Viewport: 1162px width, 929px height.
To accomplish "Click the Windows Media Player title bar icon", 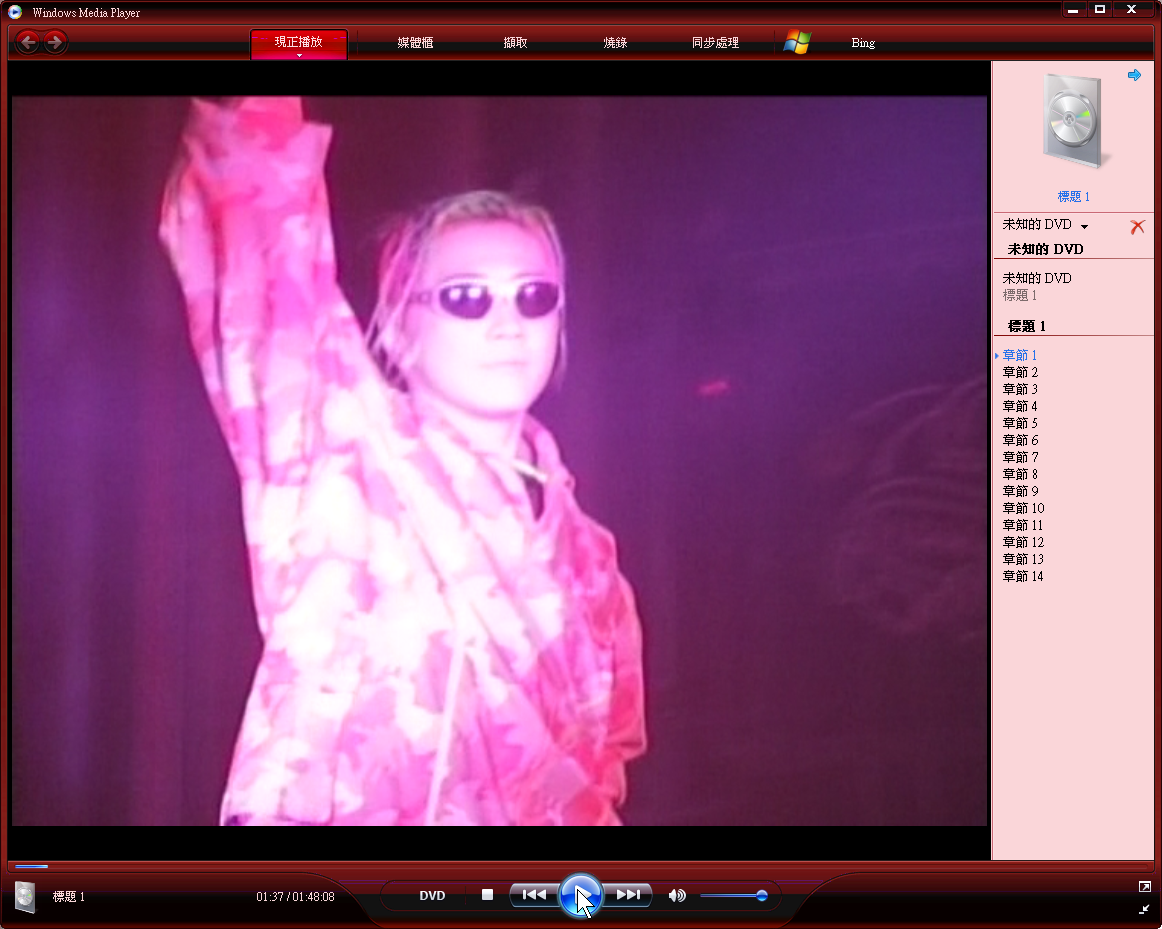I will (x=15, y=12).
